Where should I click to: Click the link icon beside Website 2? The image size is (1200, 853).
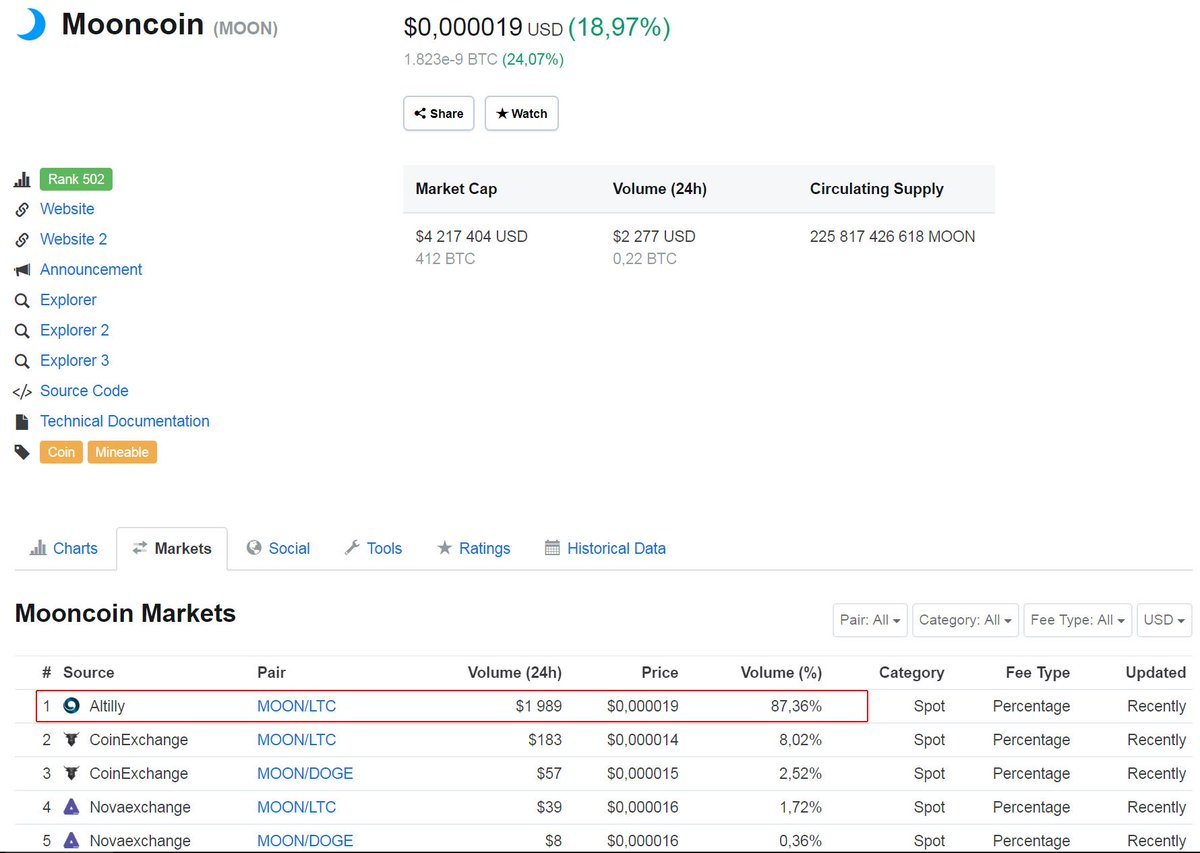pyautogui.click(x=22, y=240)
